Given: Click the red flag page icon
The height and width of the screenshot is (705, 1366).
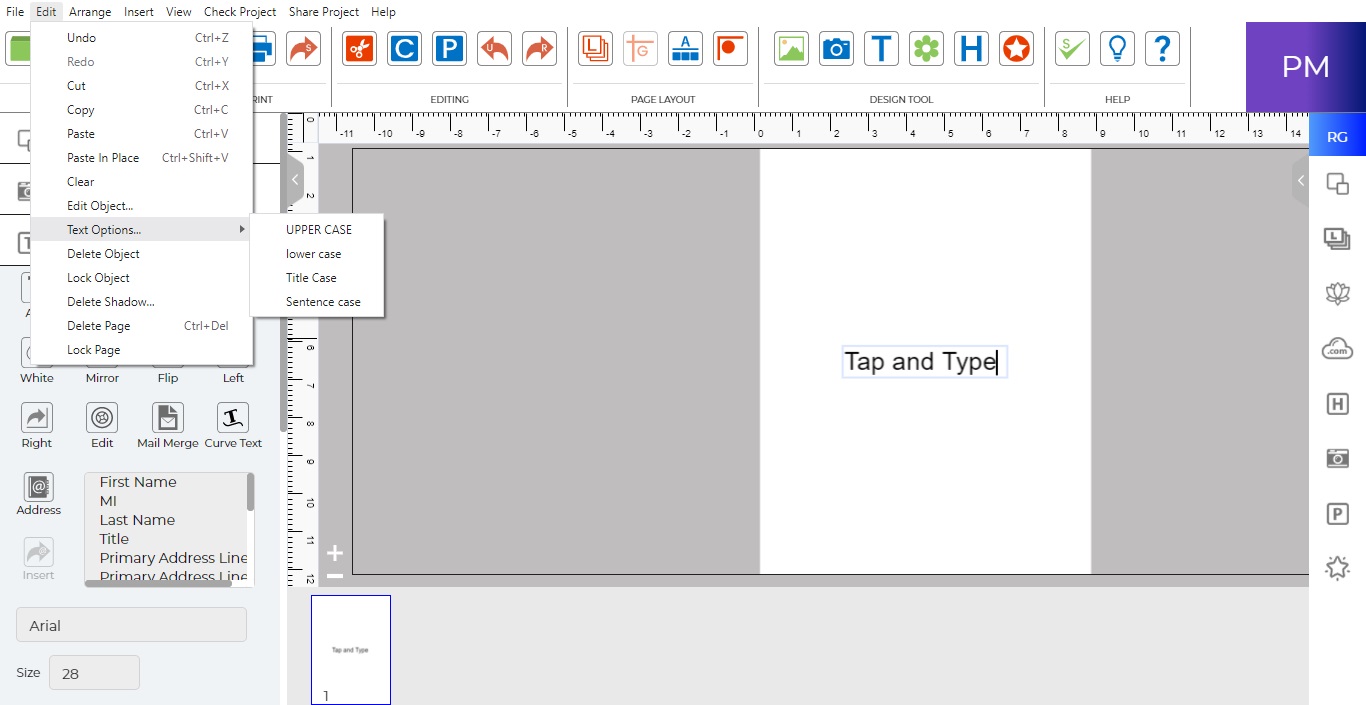Looking at the screenshot, I should (x=731, y=48).
